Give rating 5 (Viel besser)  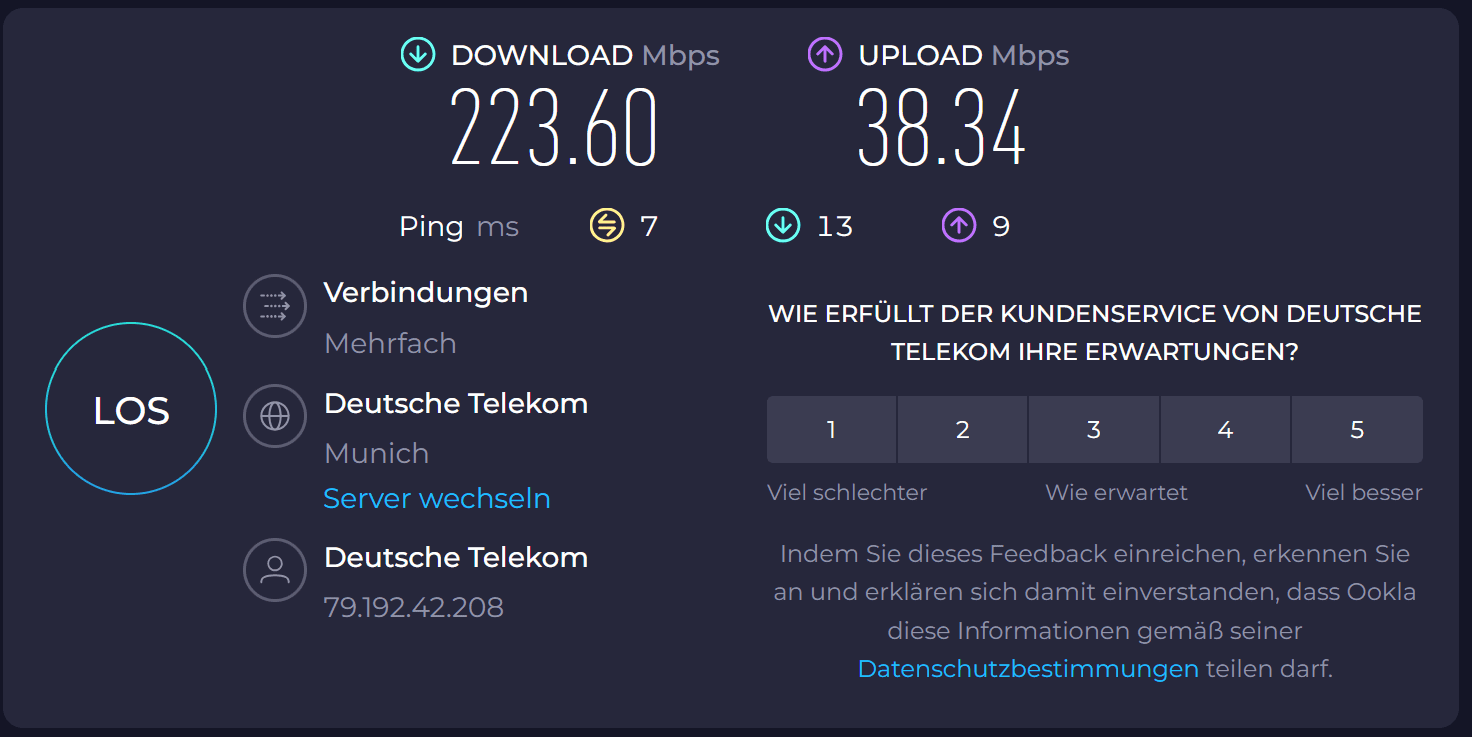[1357, 430]
